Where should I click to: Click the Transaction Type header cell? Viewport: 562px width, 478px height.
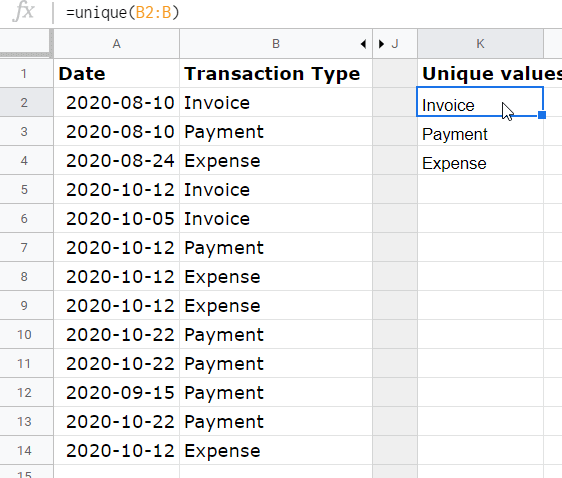tap(276, 73)
